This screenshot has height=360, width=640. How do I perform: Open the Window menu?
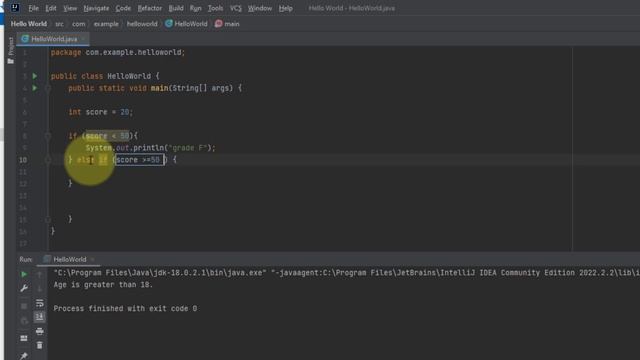260,8
